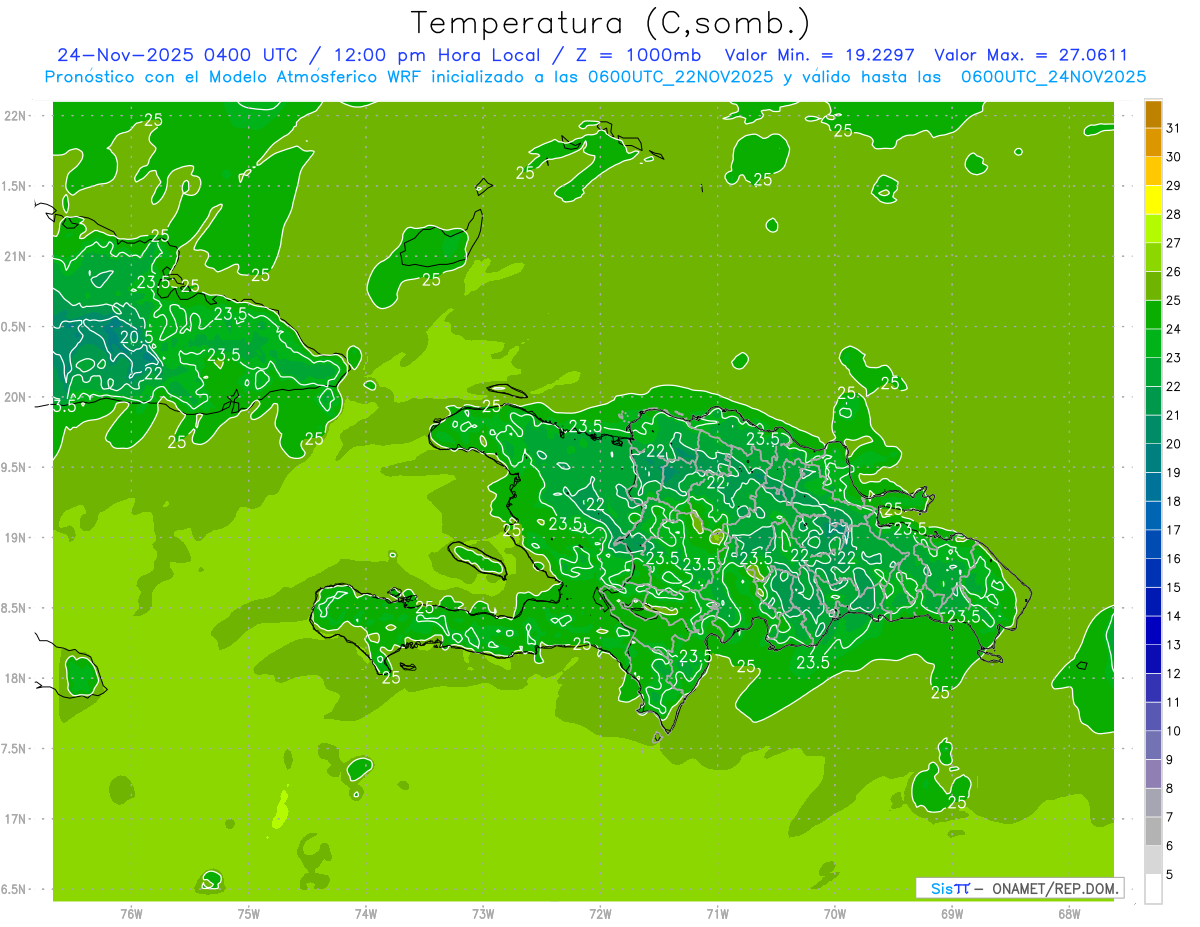Click the "17N" latitude axis label
Image resolution: width=1200 pixels, height=927 pixels.
(17, 819)
